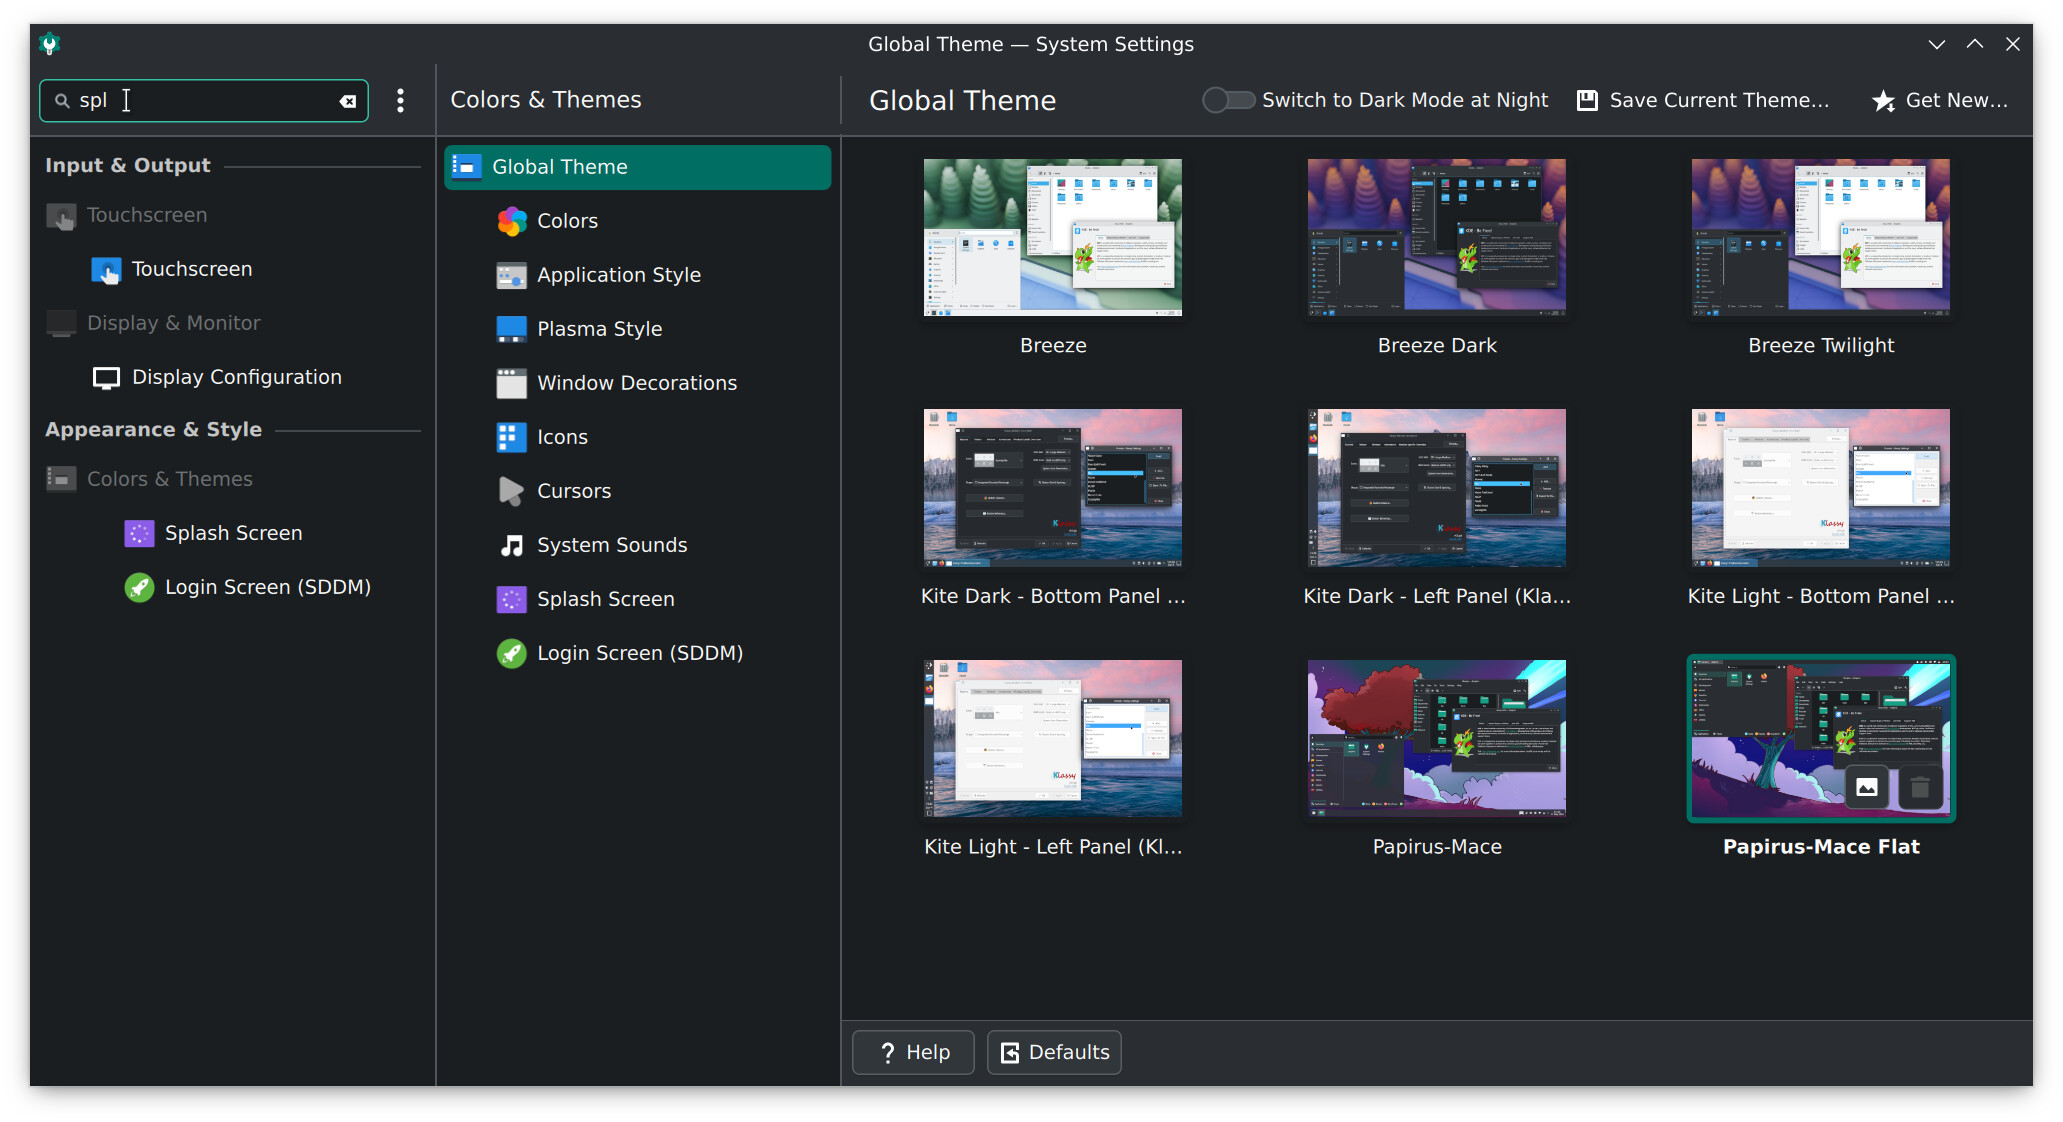Screen dimensions: 2063x1122
Task: Clear the search field text
Action: (x=348, y=101)
